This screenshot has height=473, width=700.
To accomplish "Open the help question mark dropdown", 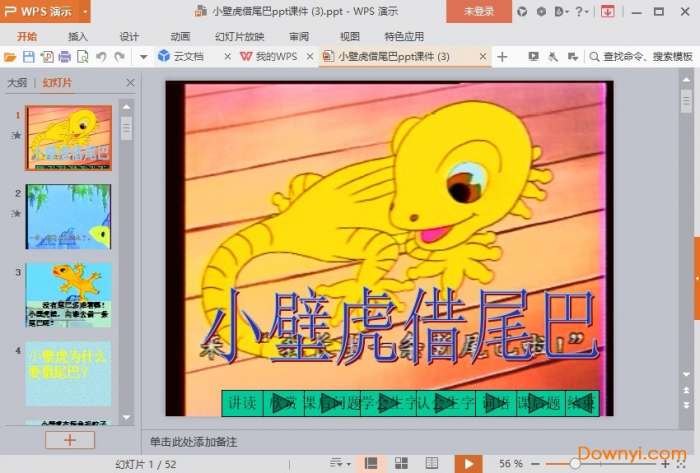I will 582,12.
